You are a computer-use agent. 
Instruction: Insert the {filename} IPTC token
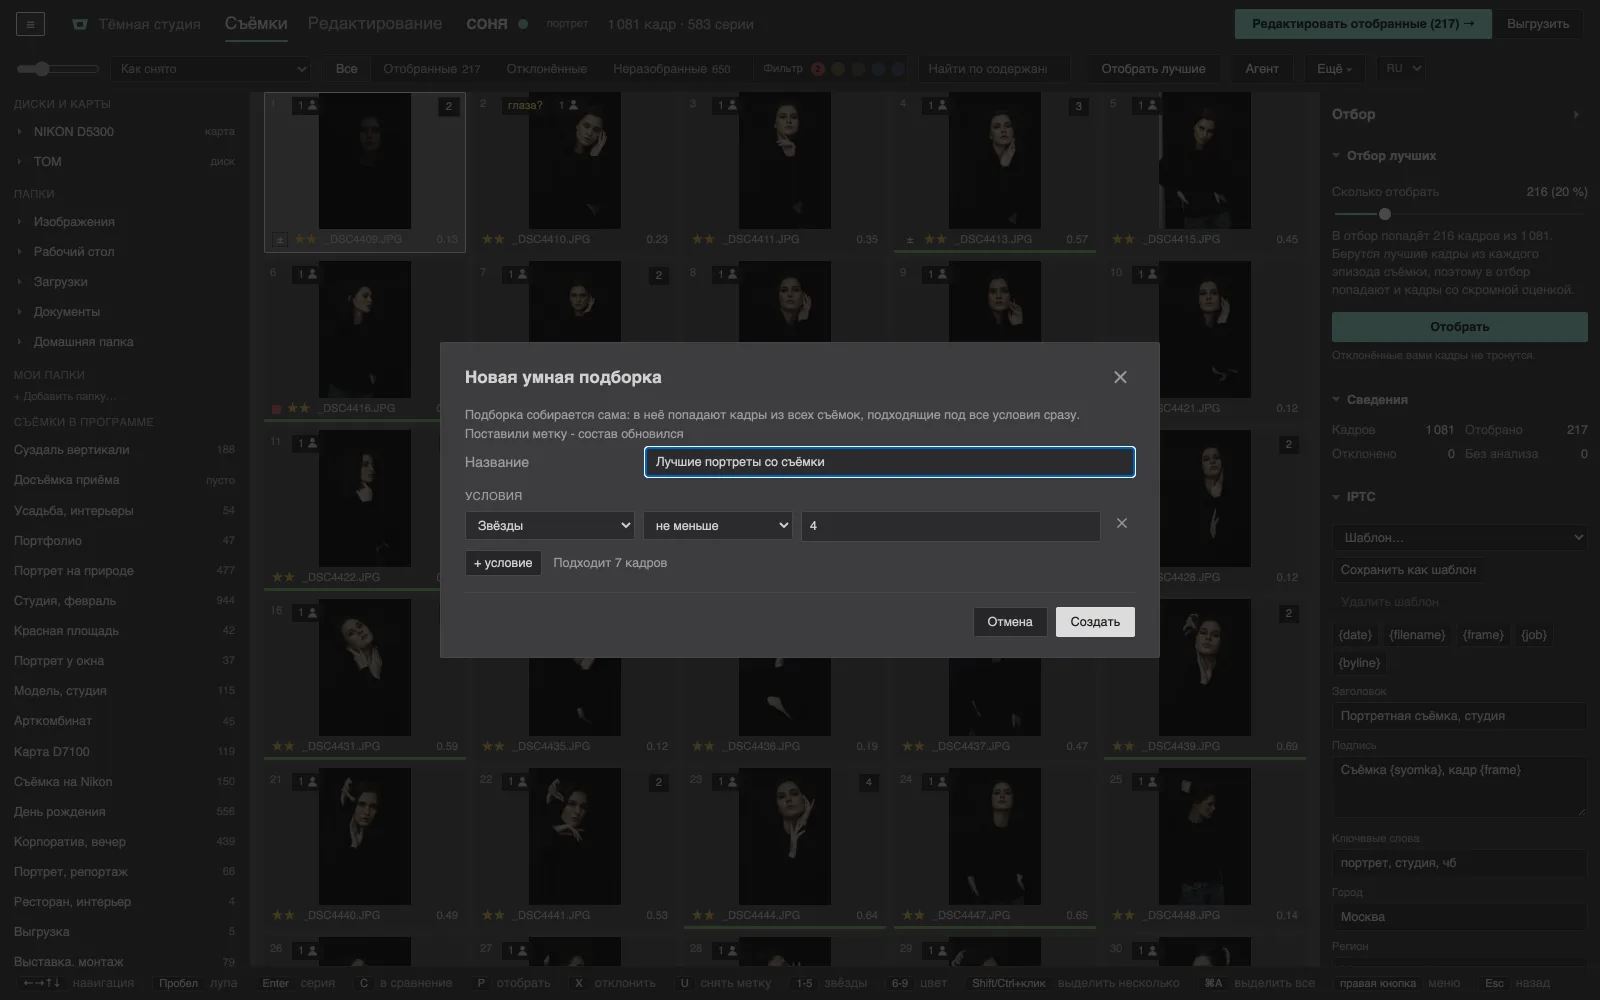point(1417,635)
